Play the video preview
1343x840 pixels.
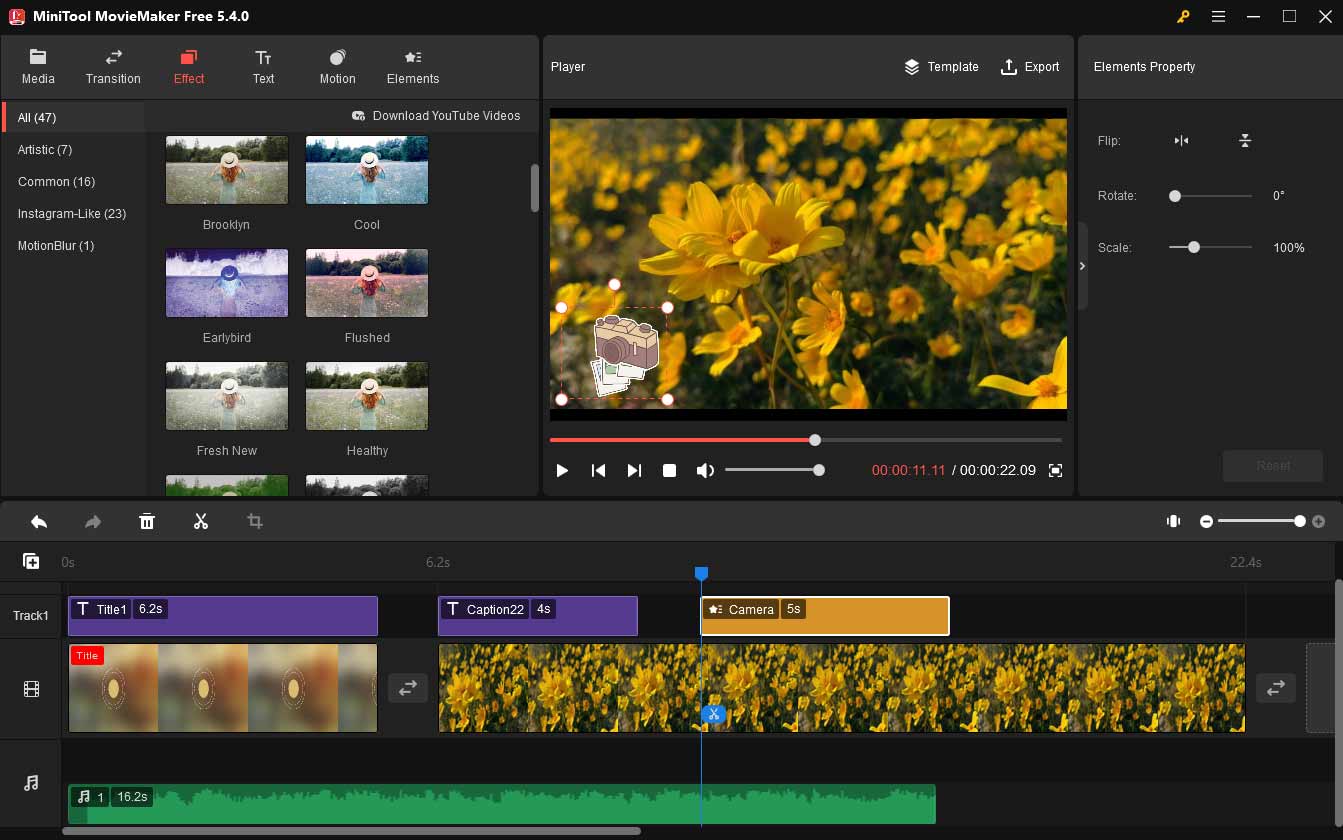click(x=562, y=470)
